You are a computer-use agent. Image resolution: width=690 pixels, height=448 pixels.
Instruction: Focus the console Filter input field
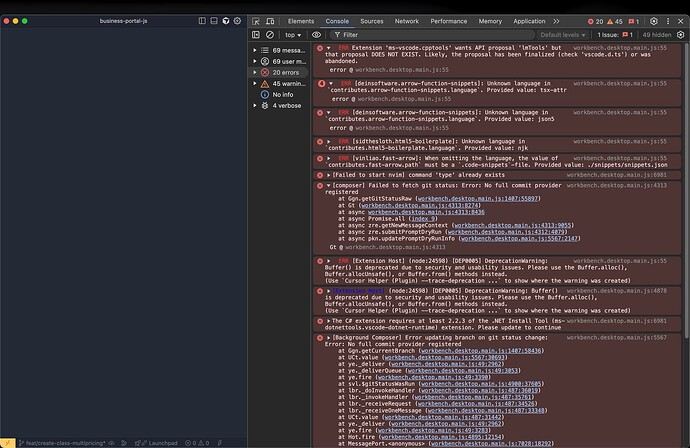[x=433, y=35]
